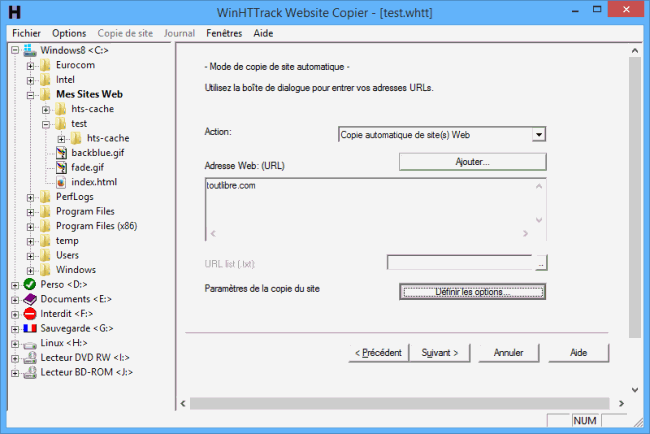This screenshot has width=650, height=434.
Task: Click the PerfLogs folder icon
Action: [45, 196]
